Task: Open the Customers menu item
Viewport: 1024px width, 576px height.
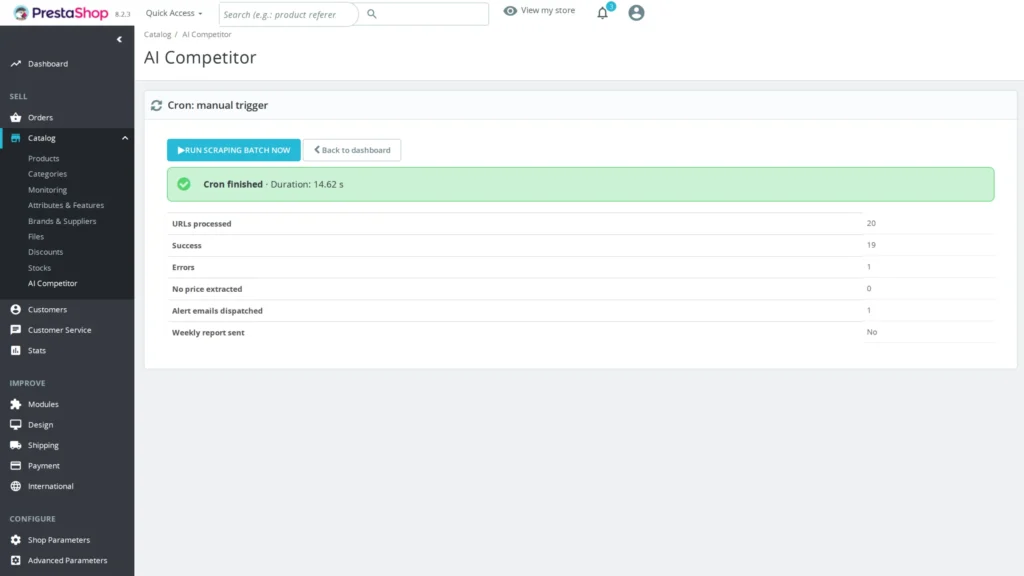Action: click(47, 310)
